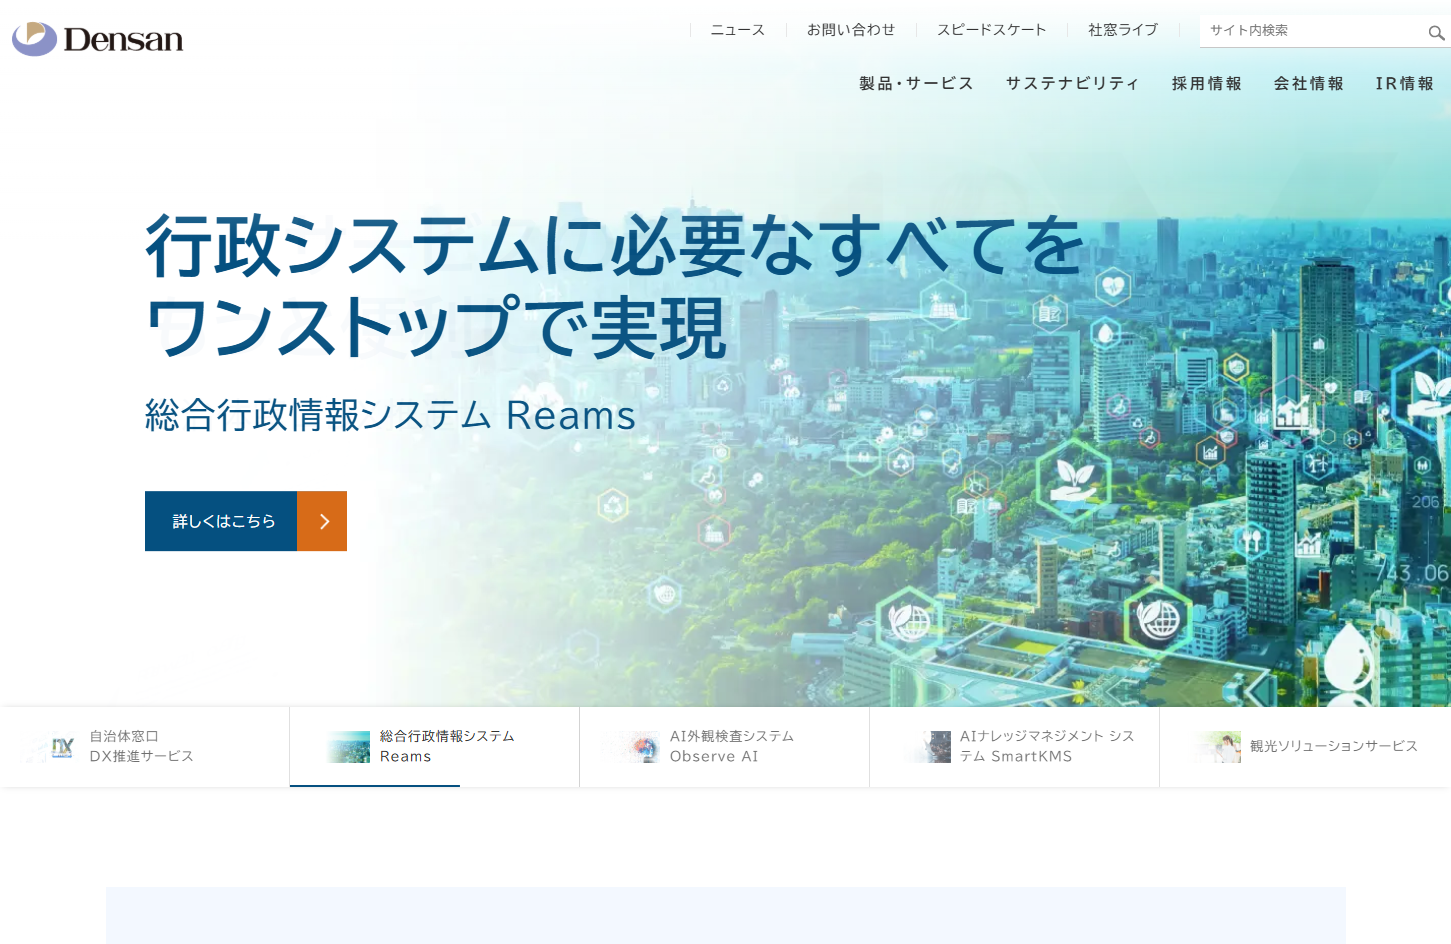Click the Reams slide thumbnail image
1451x944 pixels.
pyautogui.click(x=350, y=747)
